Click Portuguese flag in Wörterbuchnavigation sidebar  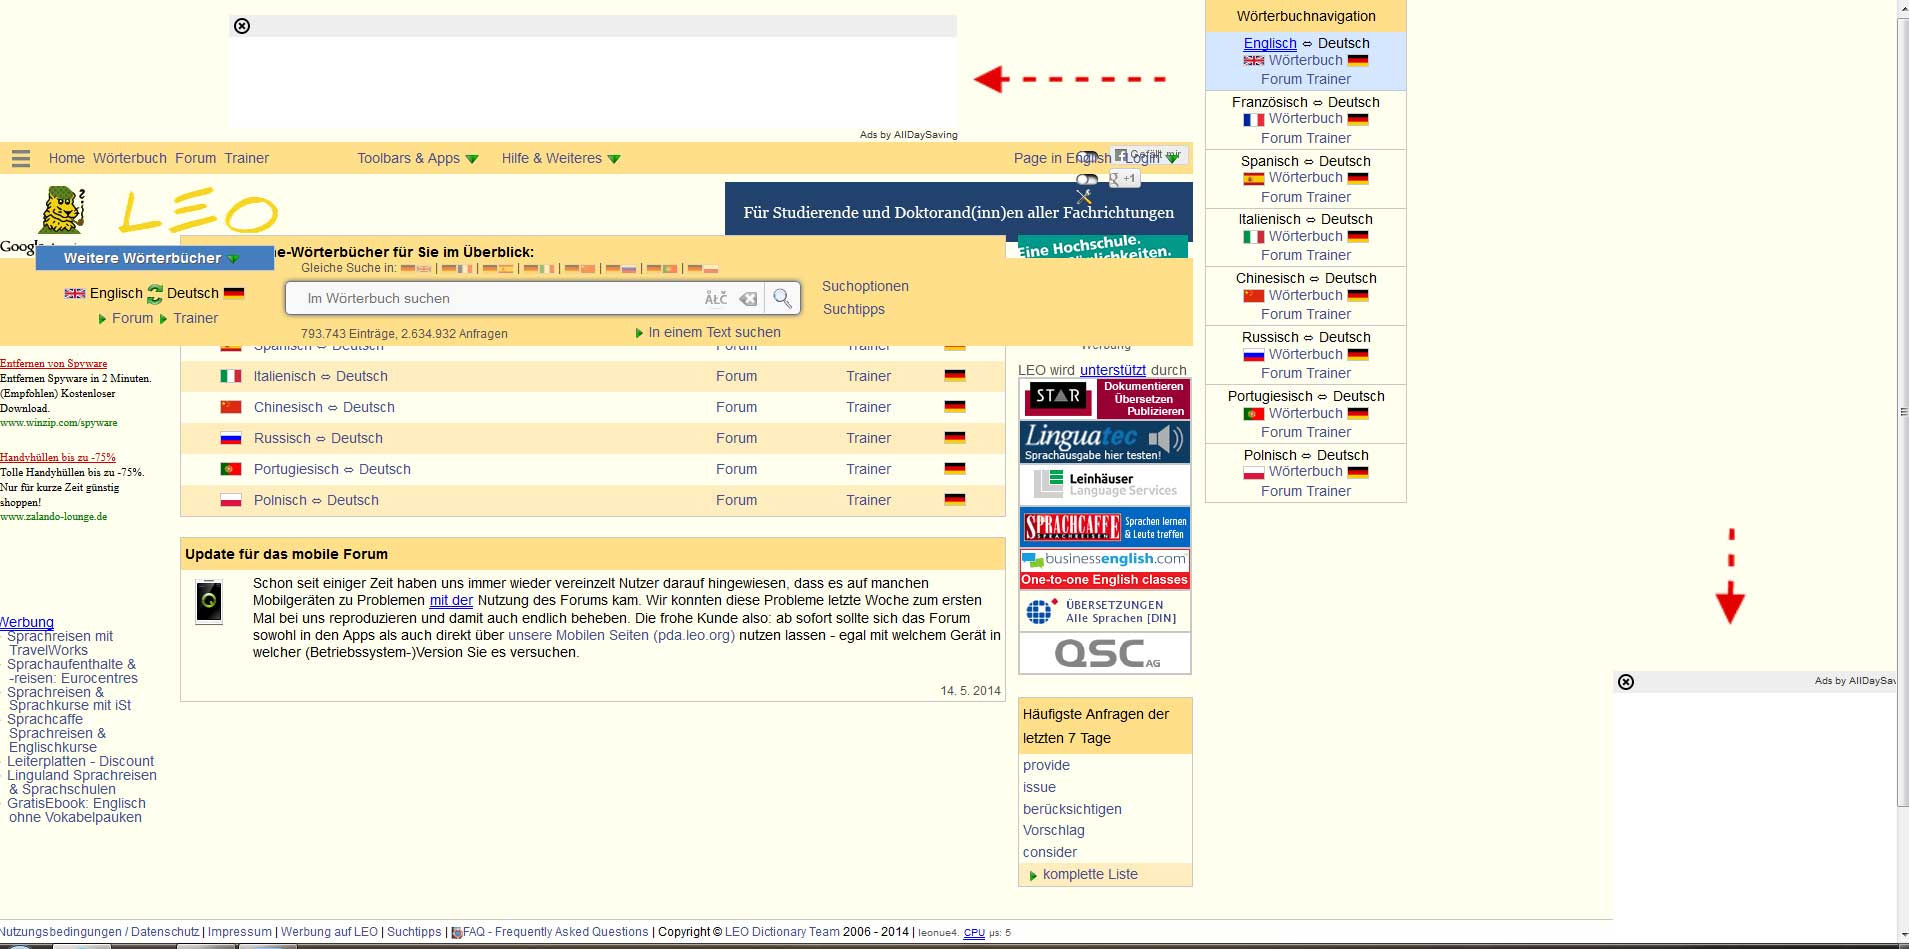coord(1253,414)
